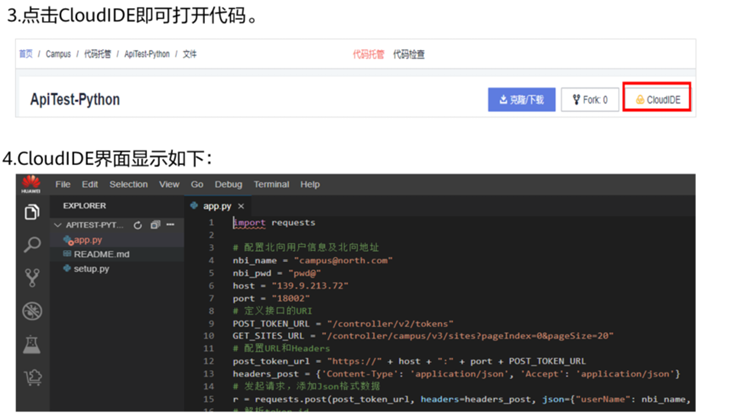Open setup.py from the Explorer tree
Image resolution: width=730 pixels, height=417 pixels.
(91, 269)
